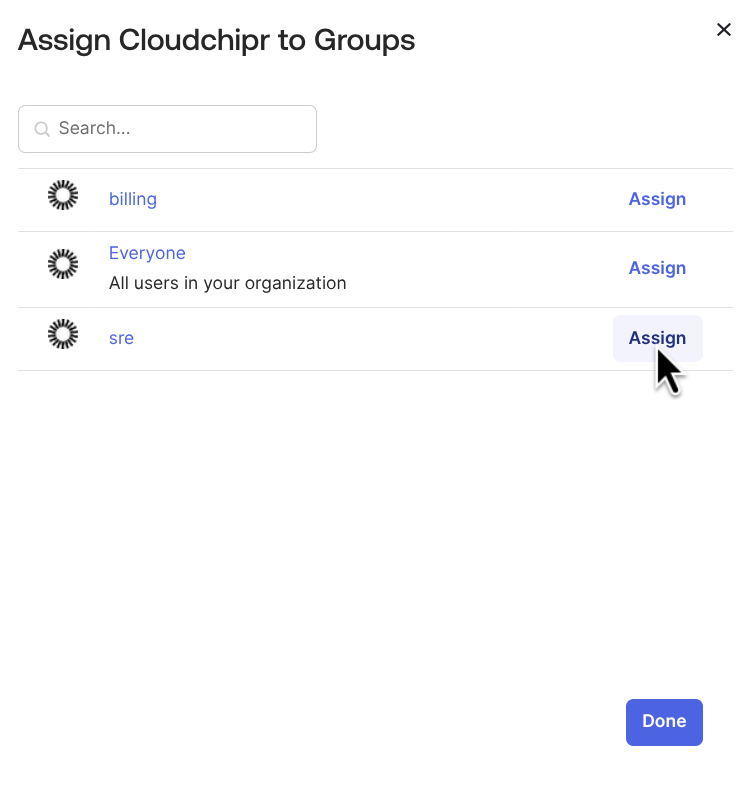Click the 'Assign Cloudchipr to Groups' heading
751x790 pixels.
pyautogui.click(x=217, y=40)
